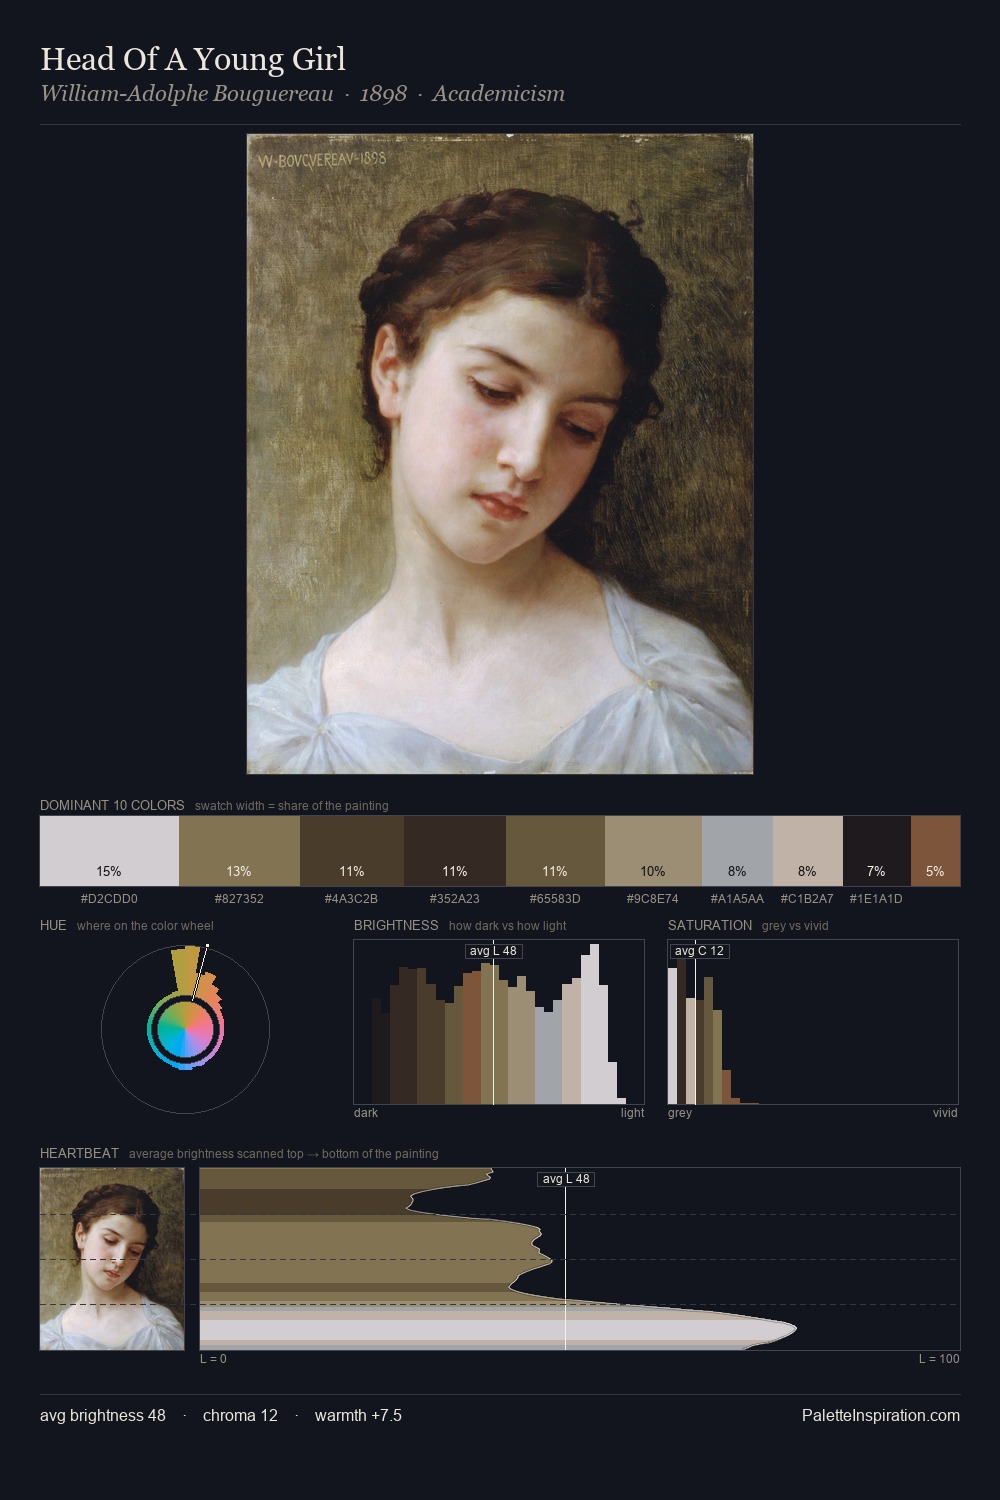The width and height of the screenshot is (1000, 1500).
Task: Click the hex code #9C8E74 text
Action: tap(653, 899)
